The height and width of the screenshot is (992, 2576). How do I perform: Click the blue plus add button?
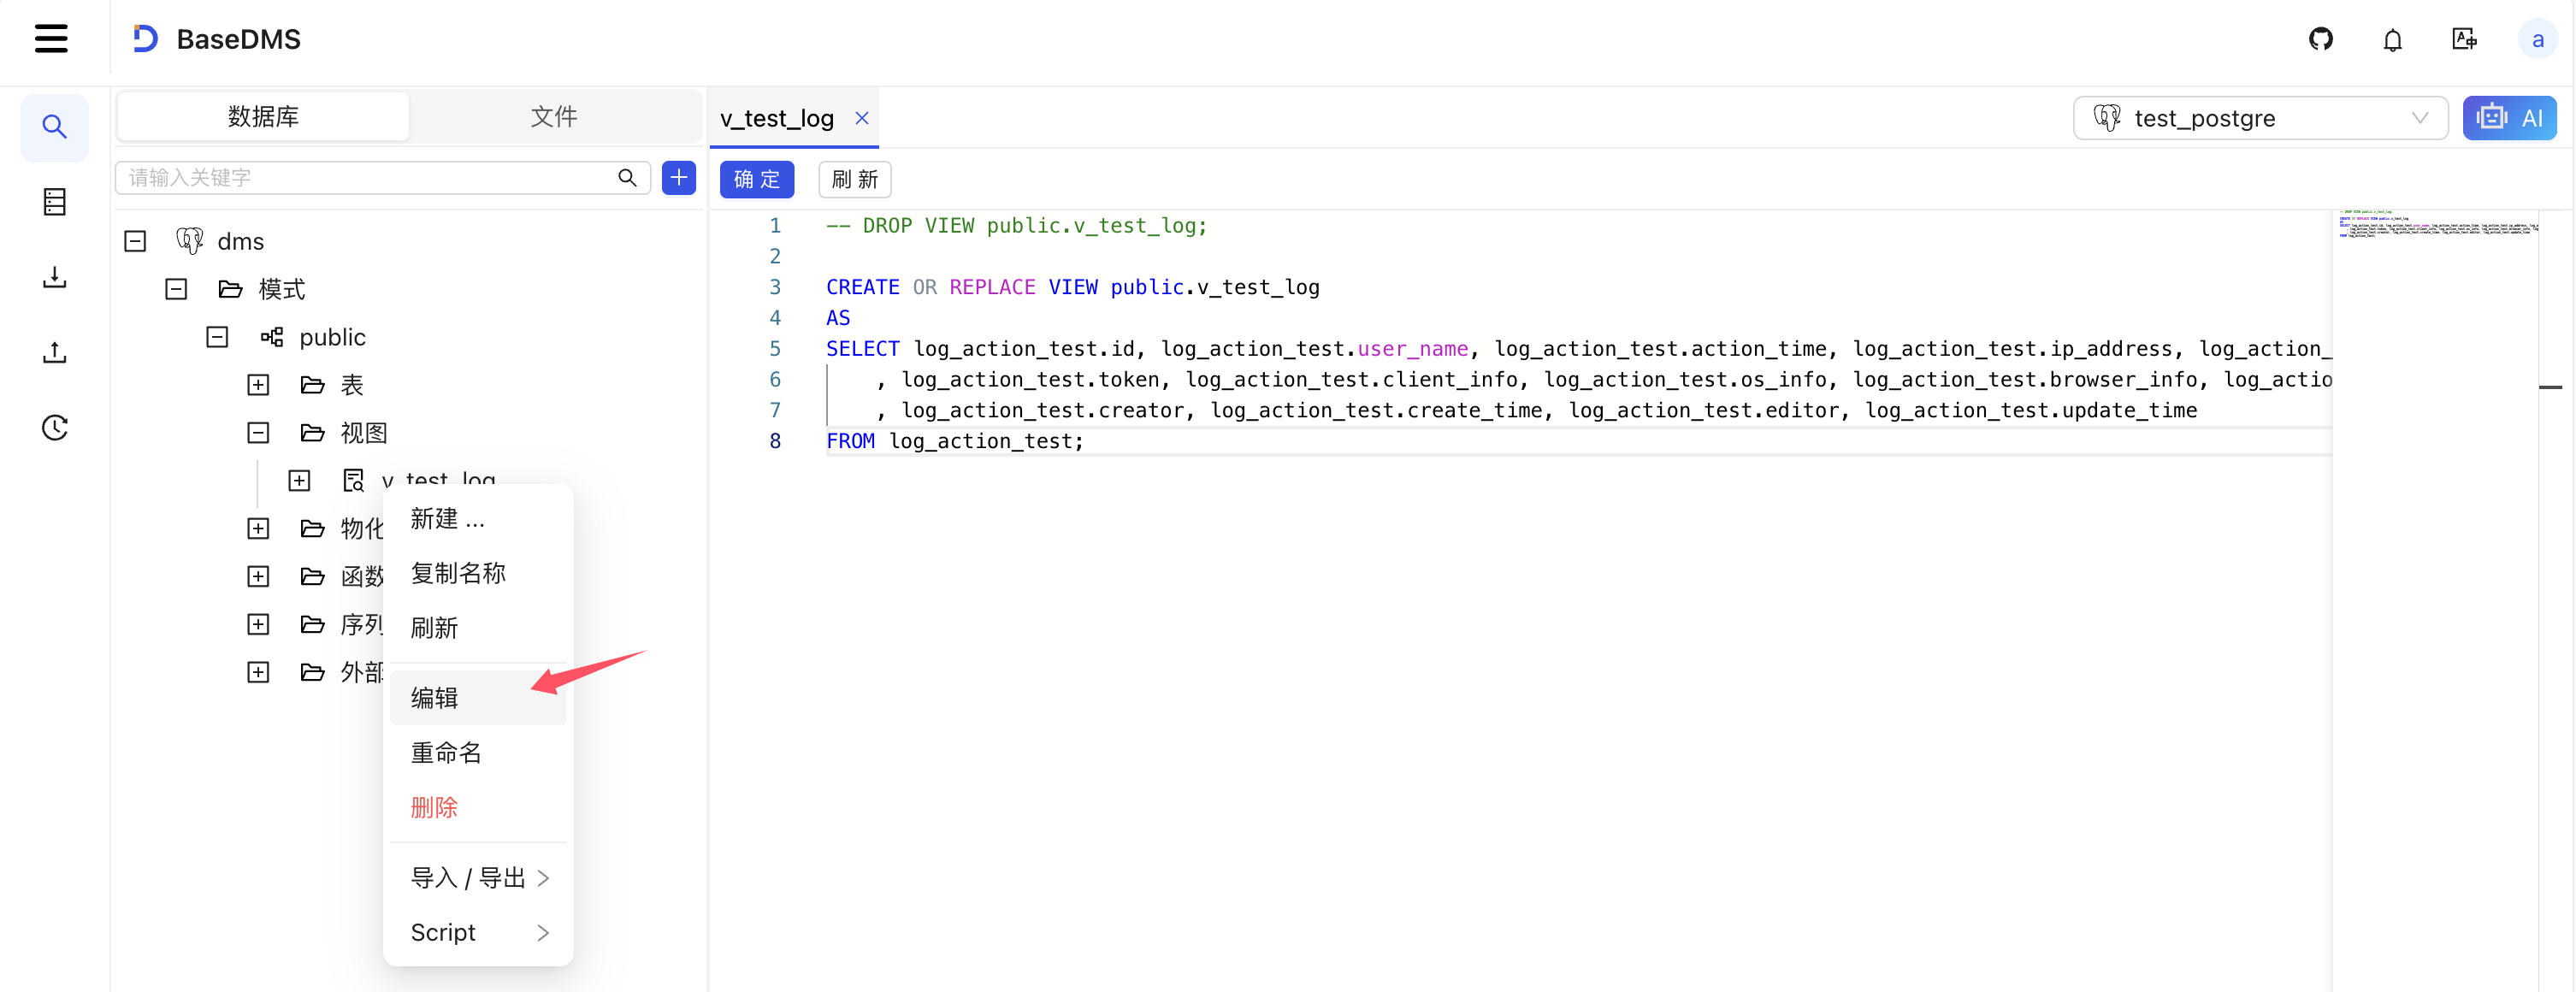[x=679, y=178]
